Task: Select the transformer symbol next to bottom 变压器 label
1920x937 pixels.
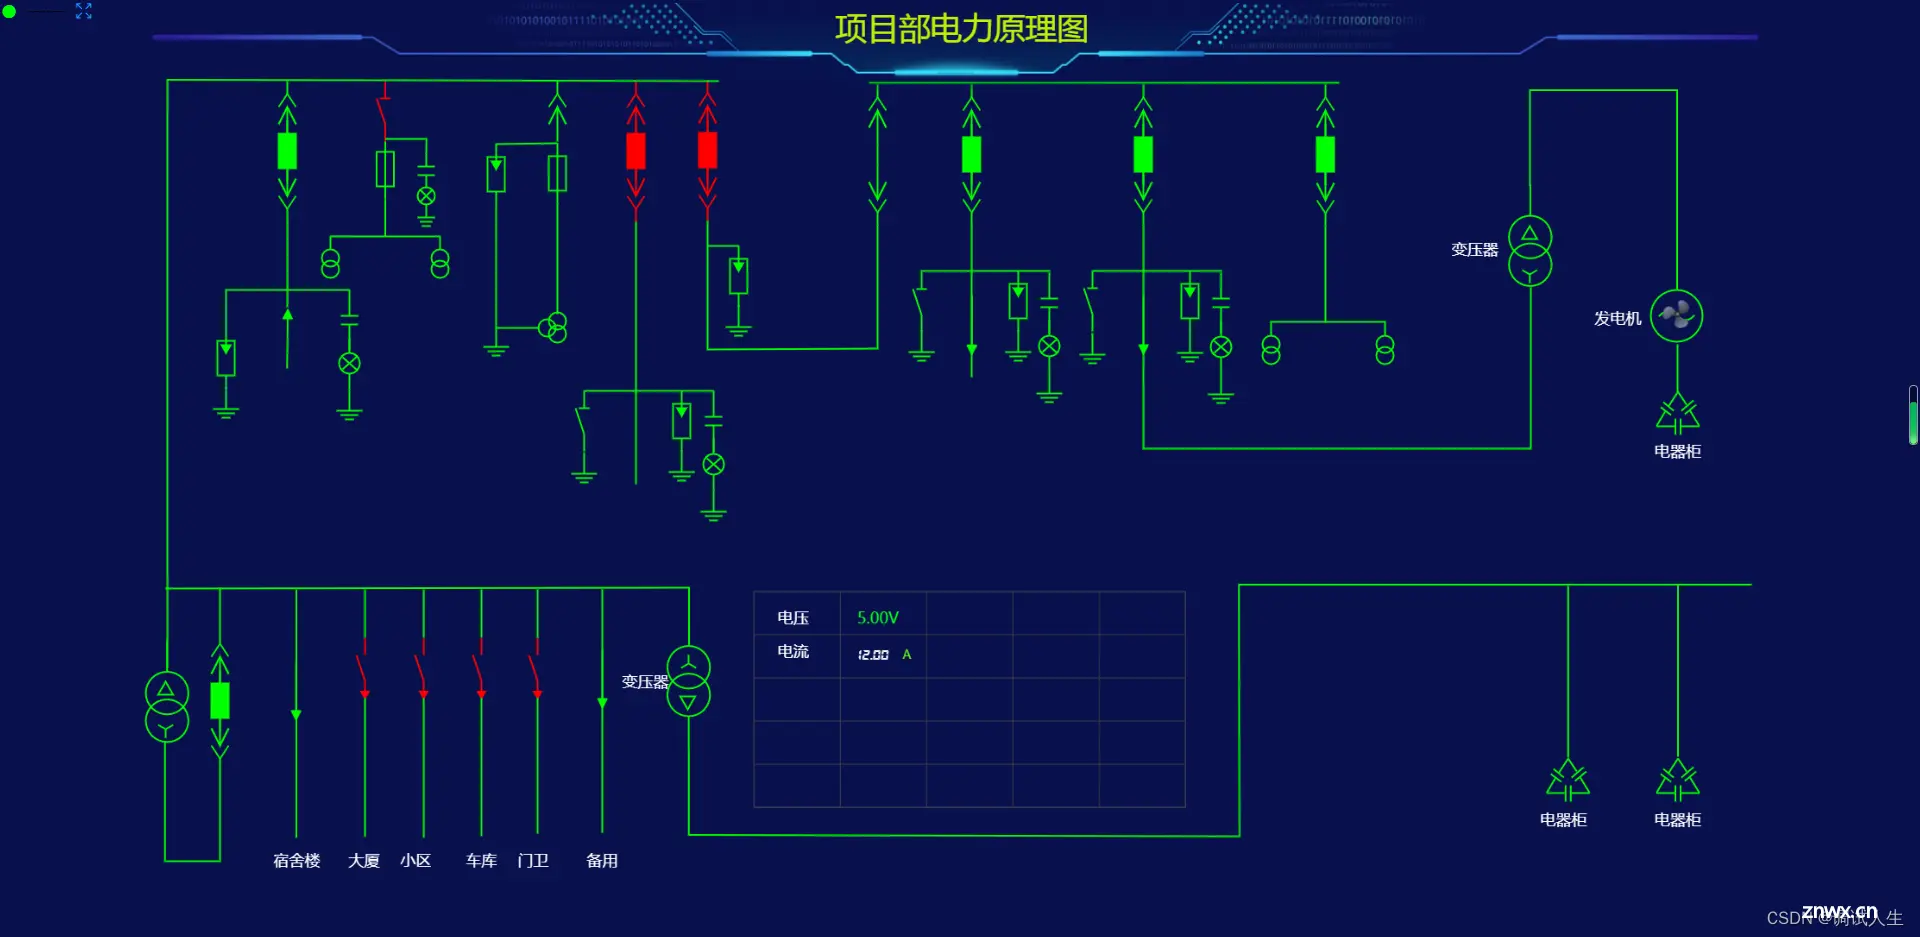Action: coord(689,682)
